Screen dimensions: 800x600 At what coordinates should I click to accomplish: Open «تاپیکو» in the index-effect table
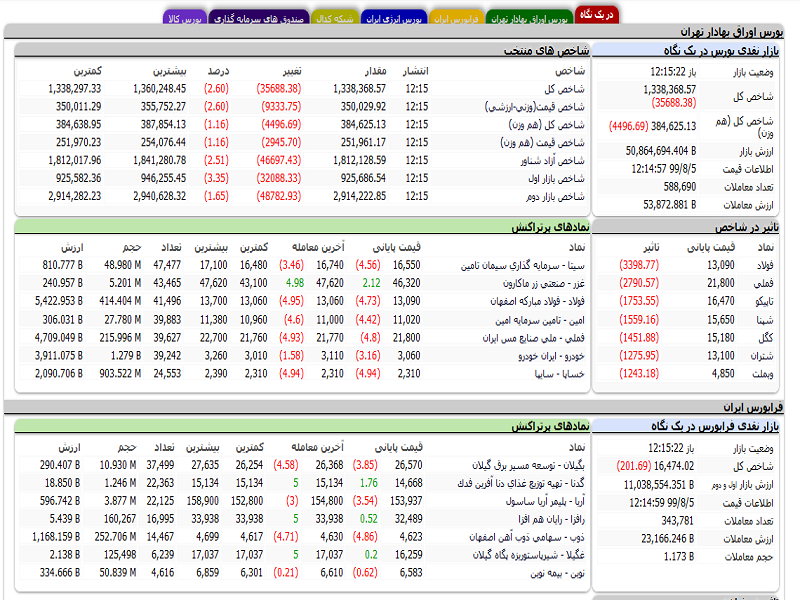[764, 301]
